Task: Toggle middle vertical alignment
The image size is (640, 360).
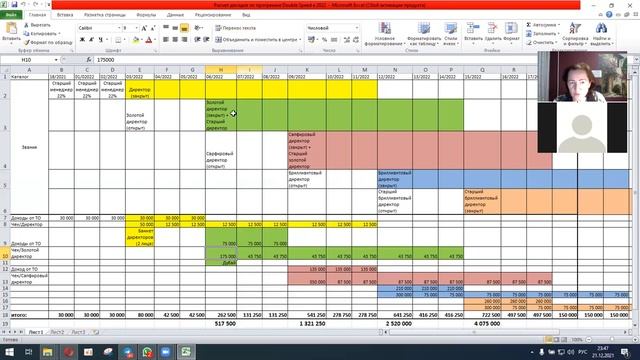Action: 175,28
